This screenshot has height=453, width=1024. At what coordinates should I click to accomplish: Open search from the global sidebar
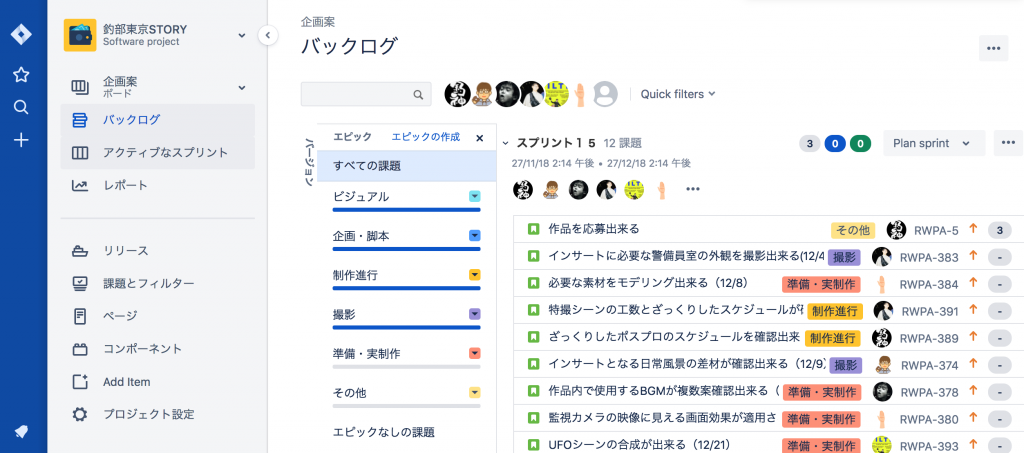coord(21,107)
